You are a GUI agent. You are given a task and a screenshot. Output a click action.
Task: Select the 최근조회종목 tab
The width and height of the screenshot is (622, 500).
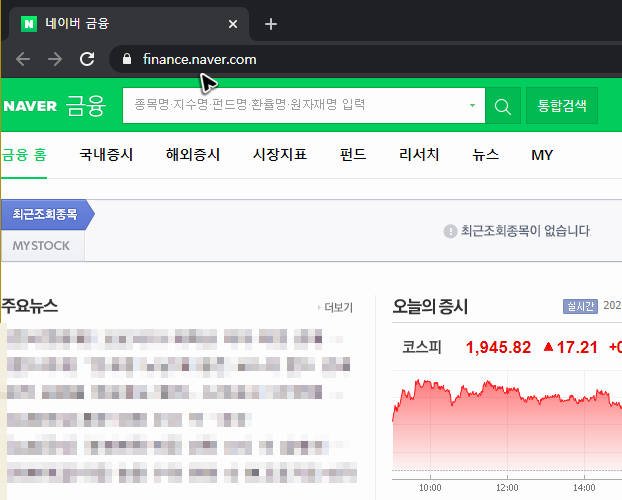[x=47, y=215]
